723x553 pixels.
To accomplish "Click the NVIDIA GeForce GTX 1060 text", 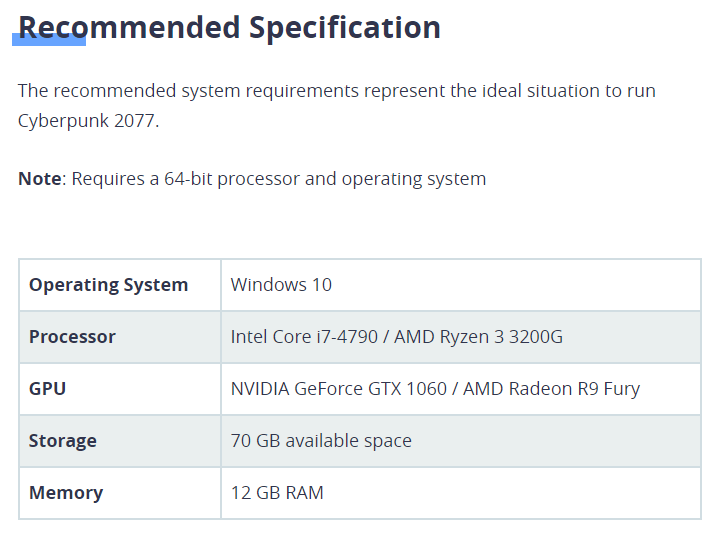I will click(x=339, y=389).
